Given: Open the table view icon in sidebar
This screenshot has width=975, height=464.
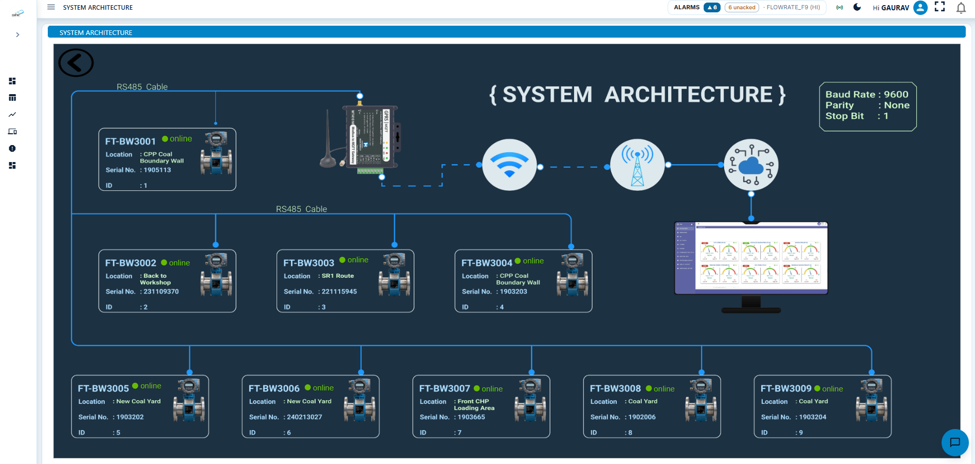Looking at the screenshot, I should pyautogui.click(x=12, y=98).
